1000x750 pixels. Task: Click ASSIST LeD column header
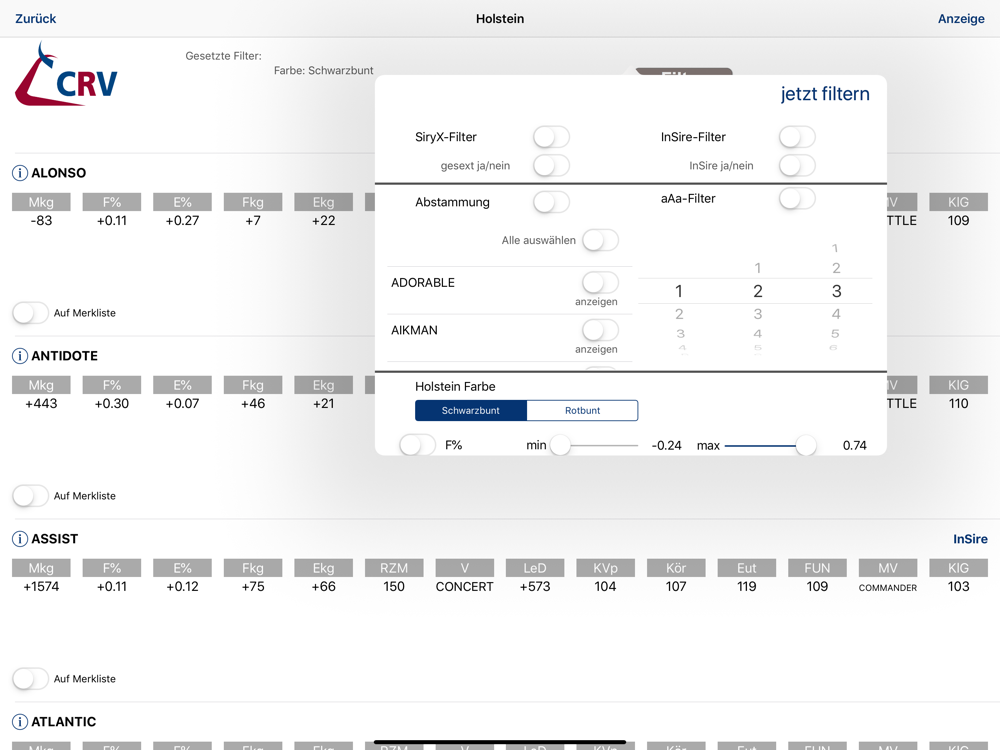click(535, 568)
